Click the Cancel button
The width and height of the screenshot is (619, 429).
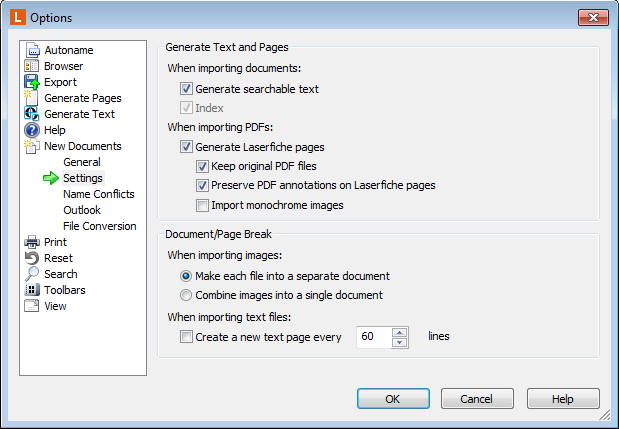(x=477, y=399)
